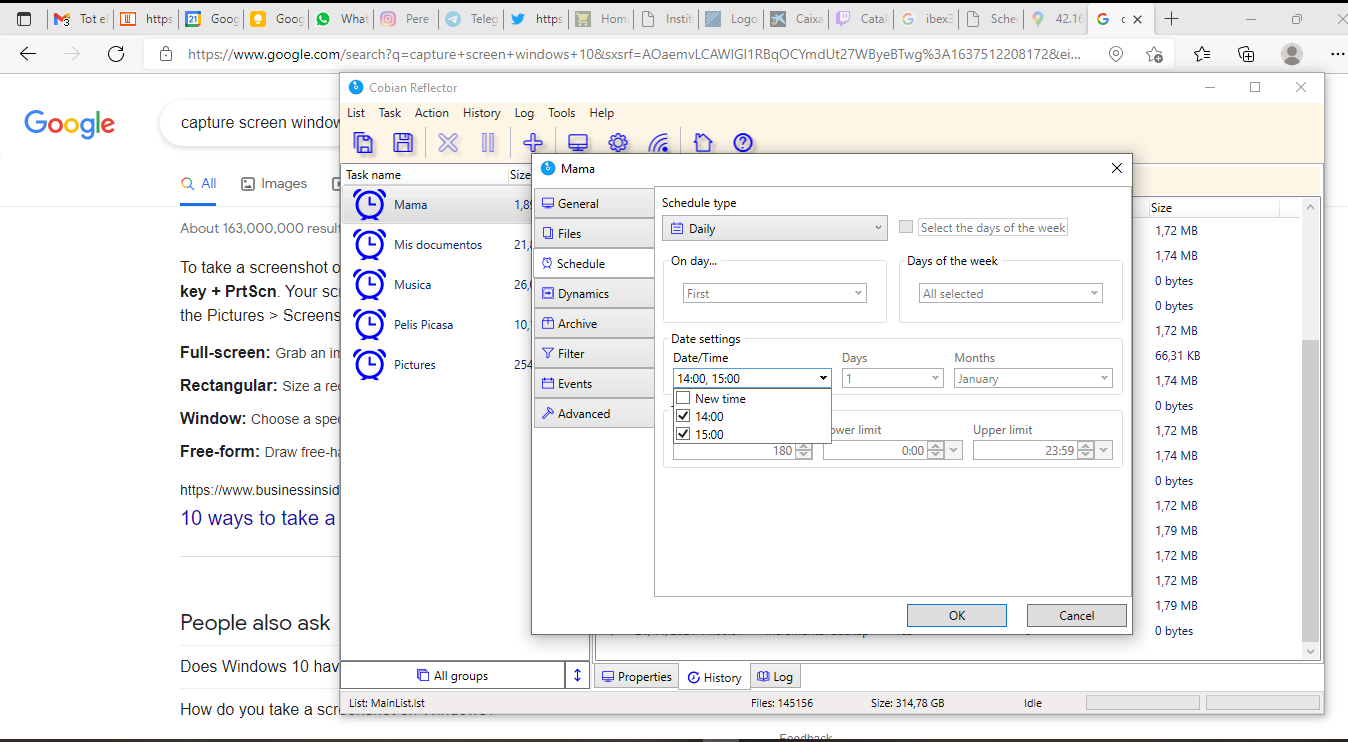Click Cancel in the Mama dialog
This screenshot has height=742, width=1348.
click(x=1077, y=615)
